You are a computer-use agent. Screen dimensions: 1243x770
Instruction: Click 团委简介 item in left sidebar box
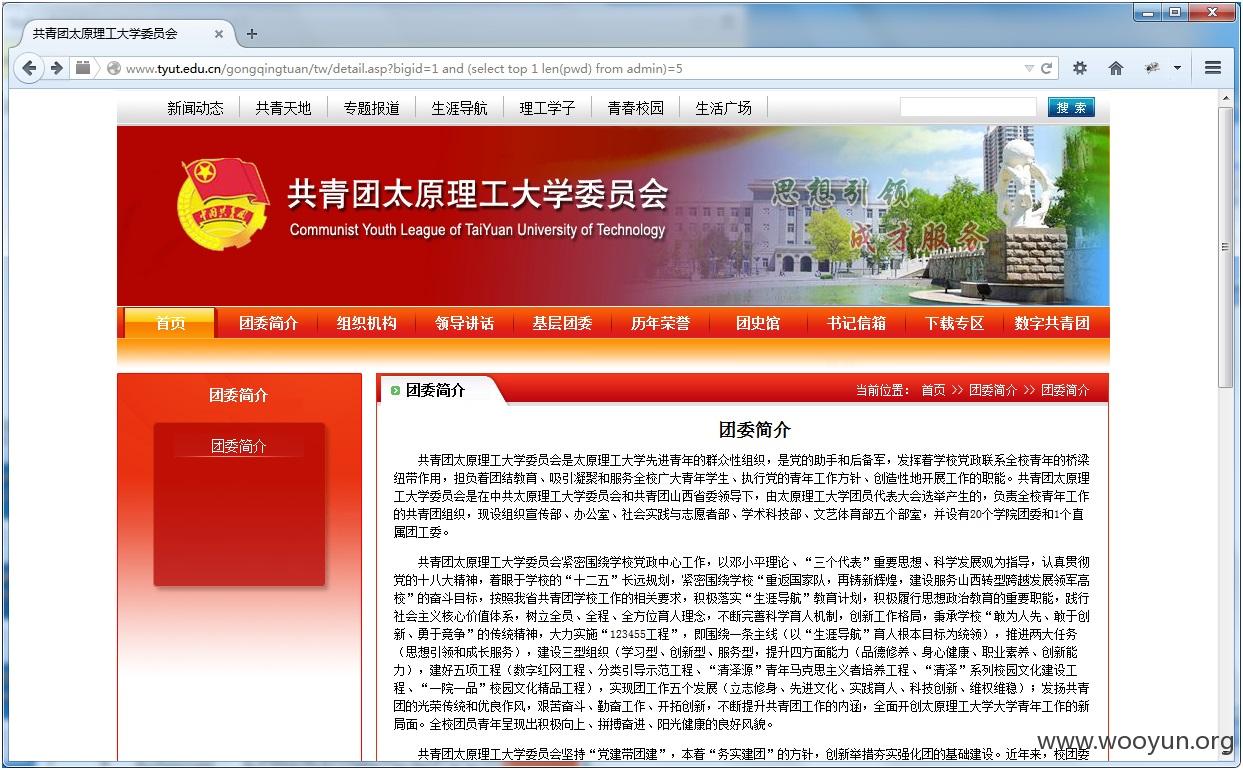click(239, 446)
